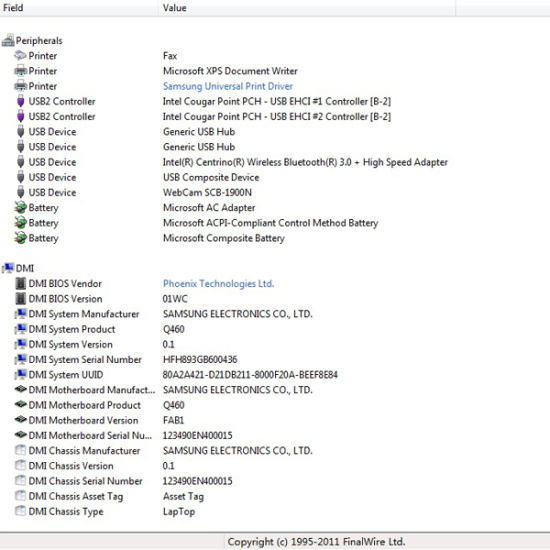This screenshot has width=550, height=550.
Task: Select the DMI Chassis Asset Tag row
Action: click(x=275, y=496)
